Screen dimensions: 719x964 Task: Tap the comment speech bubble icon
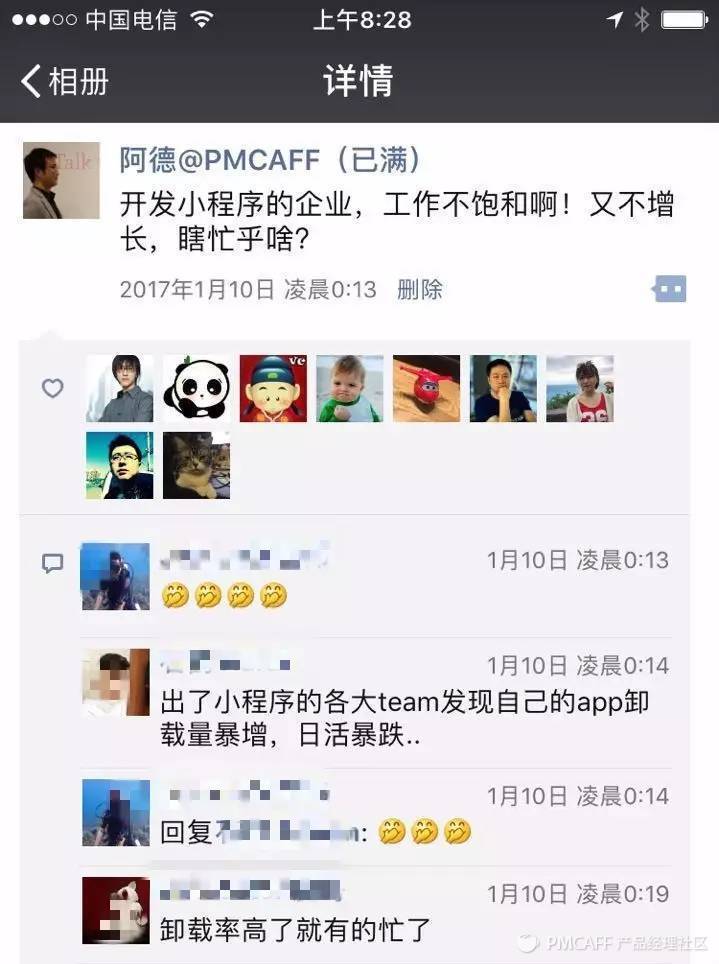coord(52,563)
